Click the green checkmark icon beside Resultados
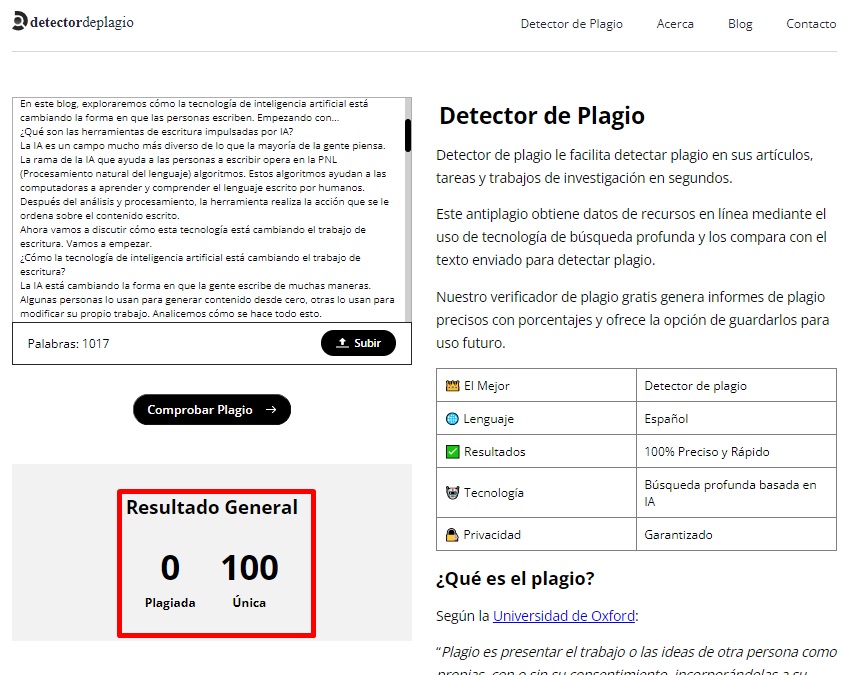This screenshot has width=847, height=675. (x=452, y=452)
